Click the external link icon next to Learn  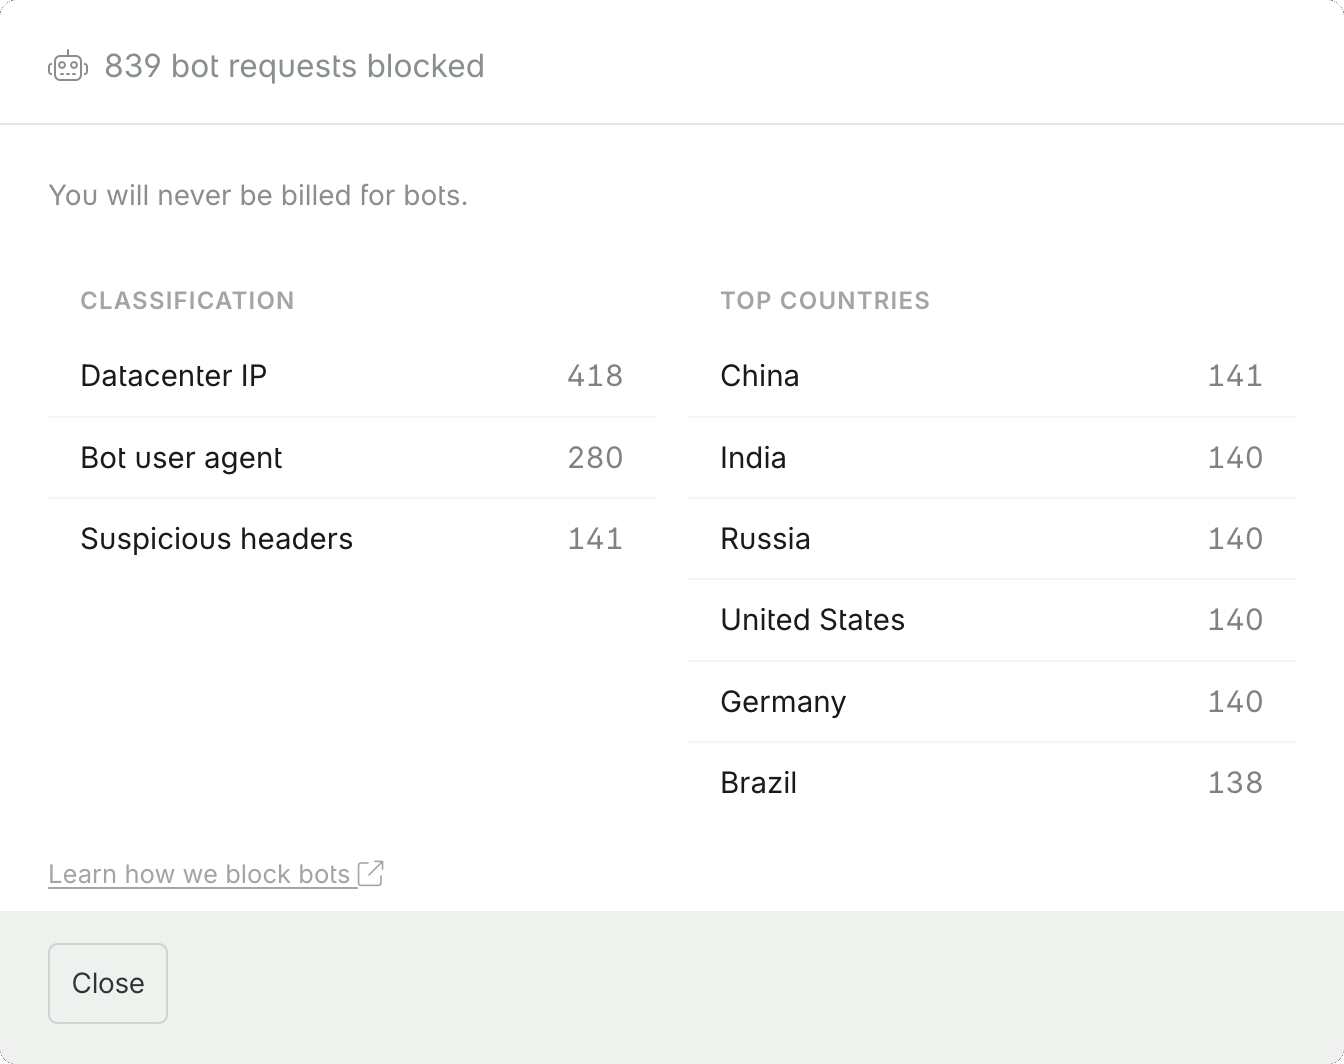tap(371, 873)
